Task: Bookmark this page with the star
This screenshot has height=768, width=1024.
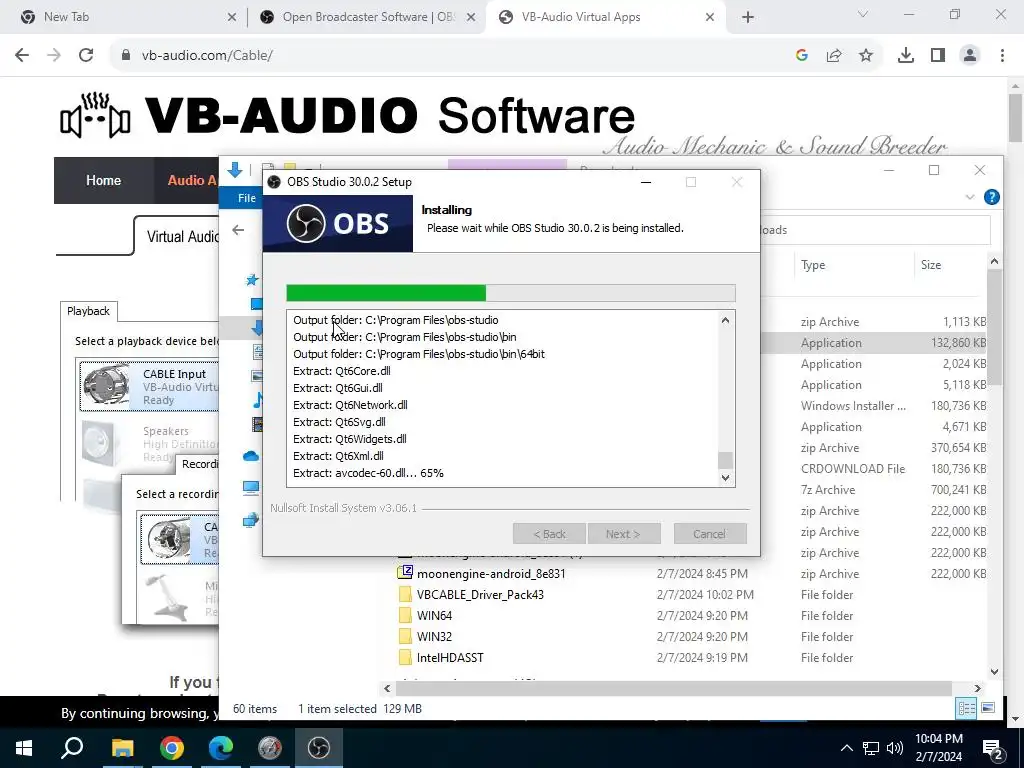Action: coord(866,56)
